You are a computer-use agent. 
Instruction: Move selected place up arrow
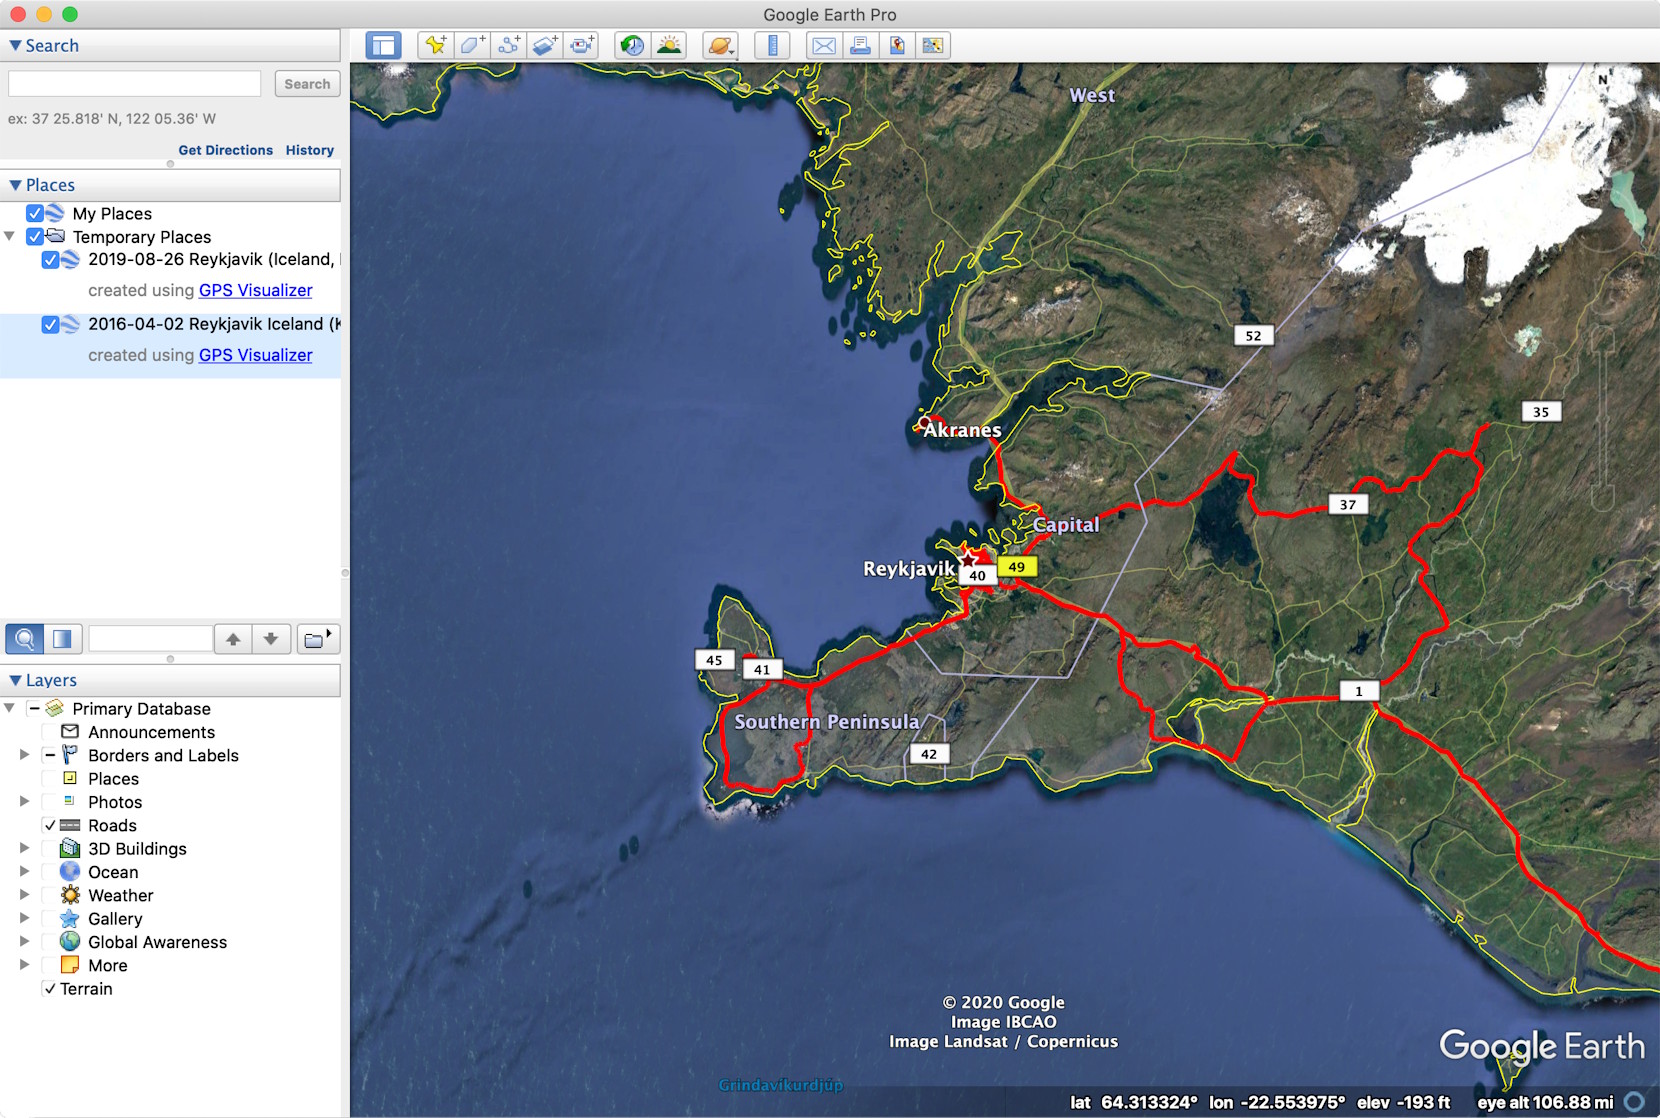click(x=233, y=638)
